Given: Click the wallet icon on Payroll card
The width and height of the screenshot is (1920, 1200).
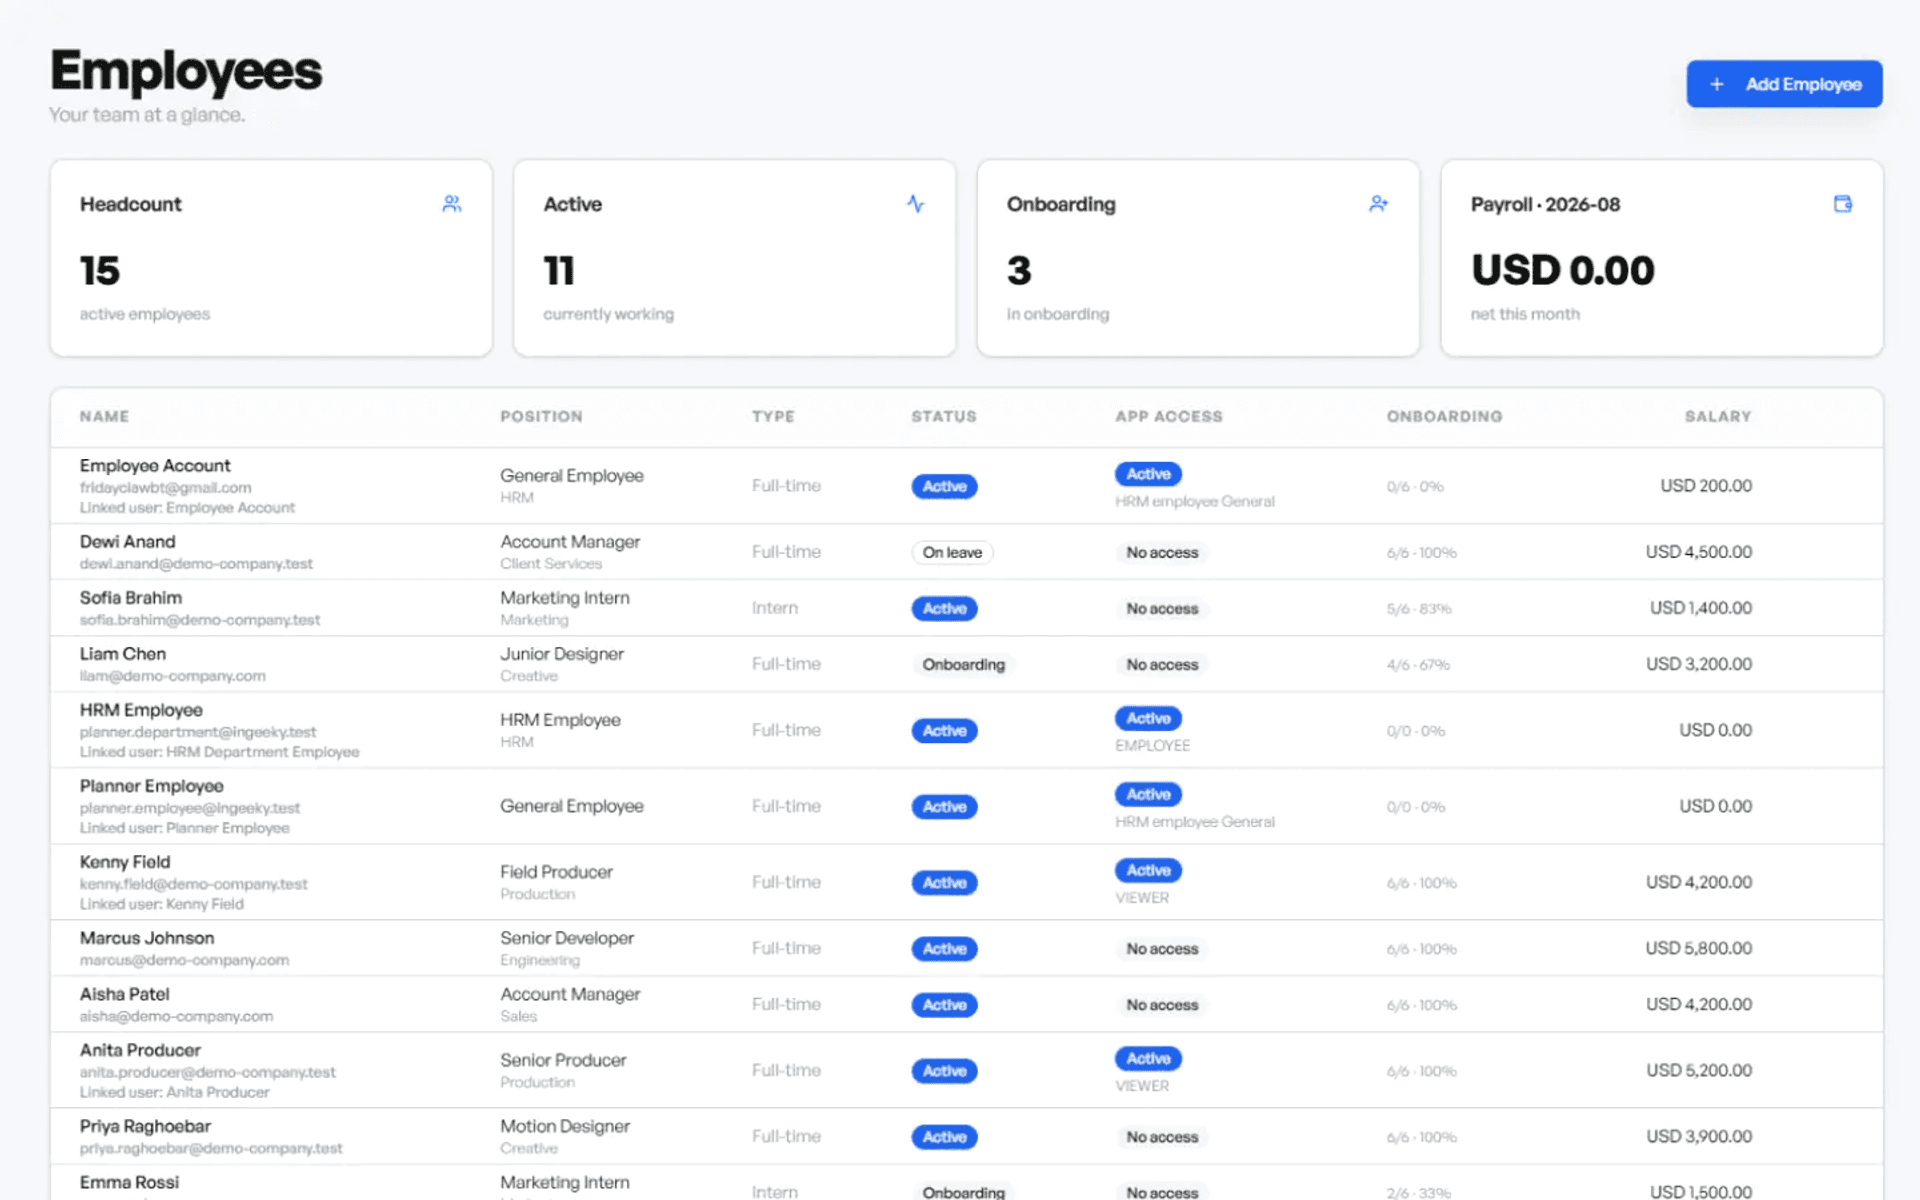Looking at the screenshot, I should tap(1843, 204).
